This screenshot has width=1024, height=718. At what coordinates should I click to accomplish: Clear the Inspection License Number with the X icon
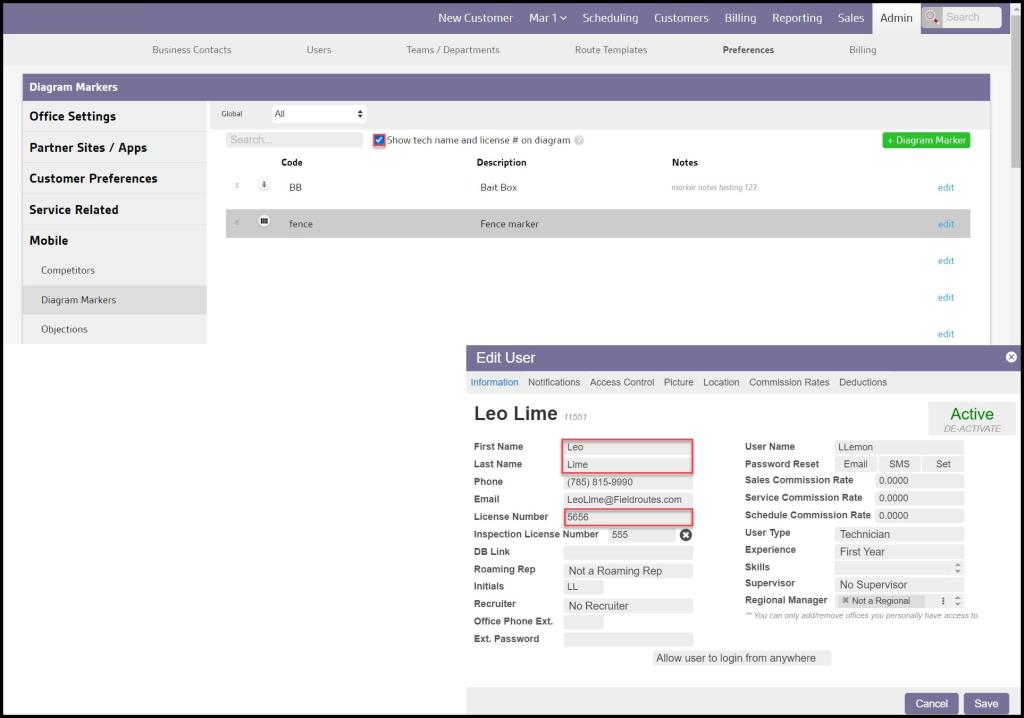pos(686,535)
